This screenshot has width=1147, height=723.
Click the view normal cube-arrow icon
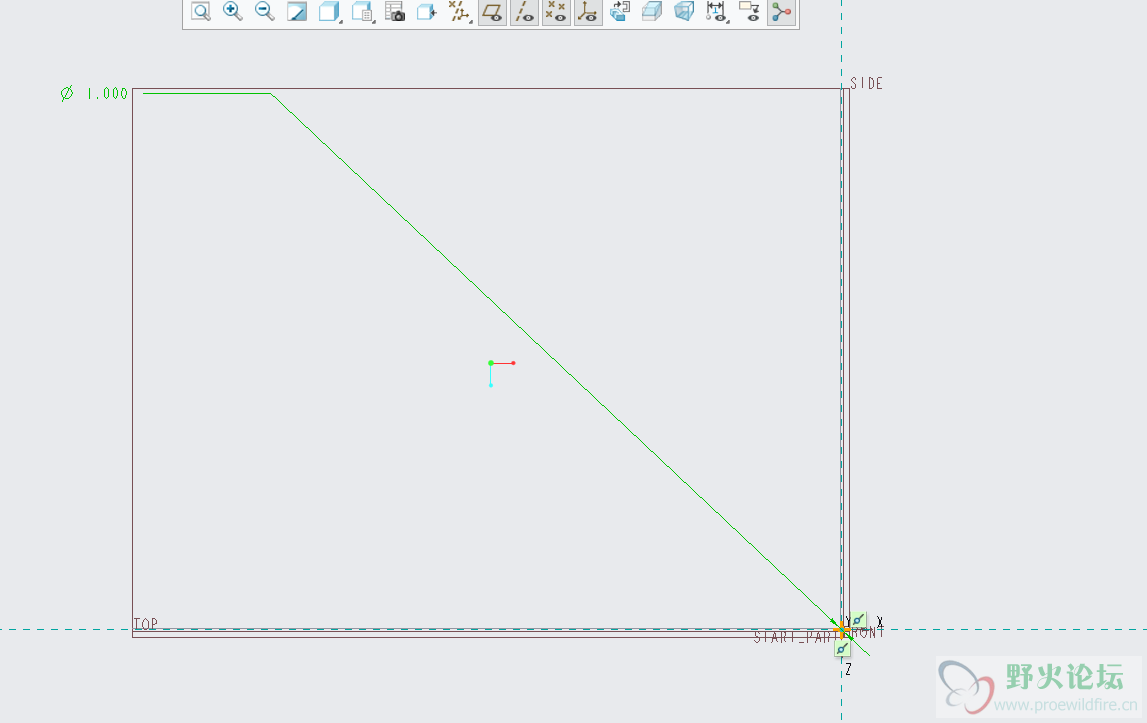pos(426,11)
